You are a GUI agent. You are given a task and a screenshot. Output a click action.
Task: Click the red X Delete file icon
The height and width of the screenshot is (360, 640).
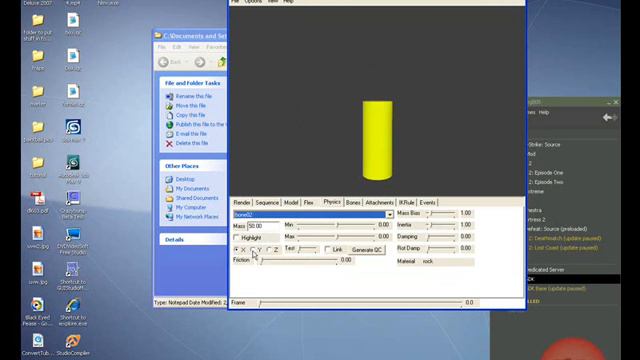tap(169, 144)
